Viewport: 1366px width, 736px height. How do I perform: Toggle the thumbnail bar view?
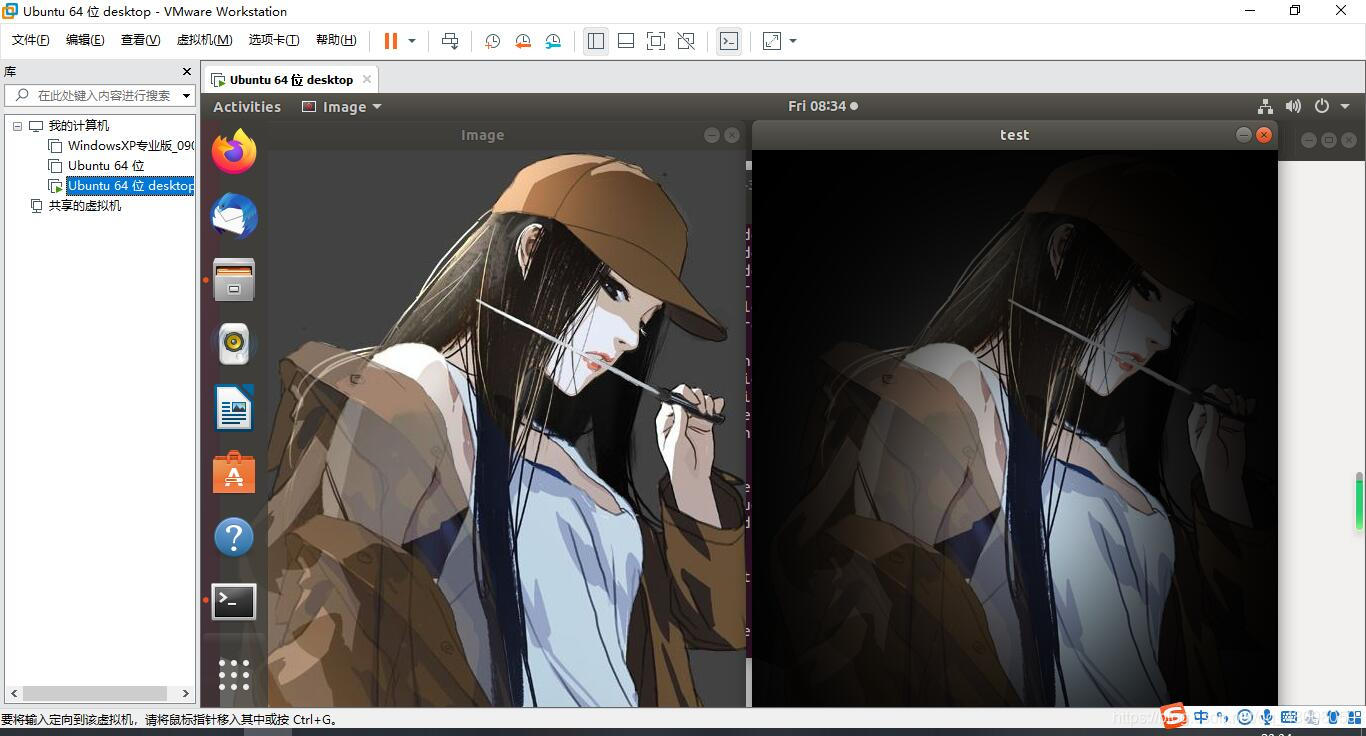click(x=626, y=41)
